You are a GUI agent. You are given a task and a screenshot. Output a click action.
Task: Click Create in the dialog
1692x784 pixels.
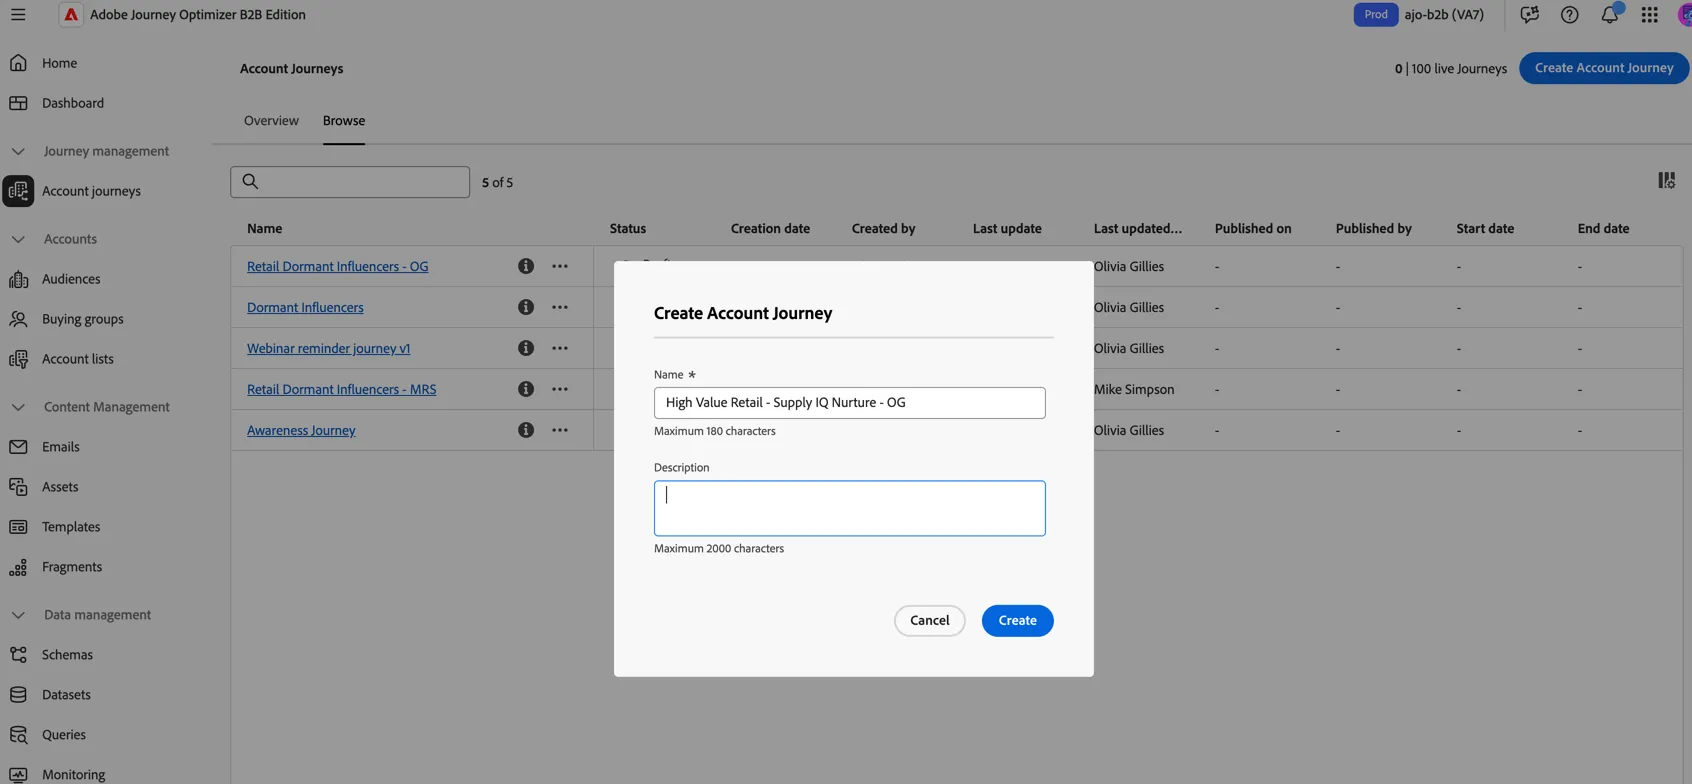[x=1017, y=620]
